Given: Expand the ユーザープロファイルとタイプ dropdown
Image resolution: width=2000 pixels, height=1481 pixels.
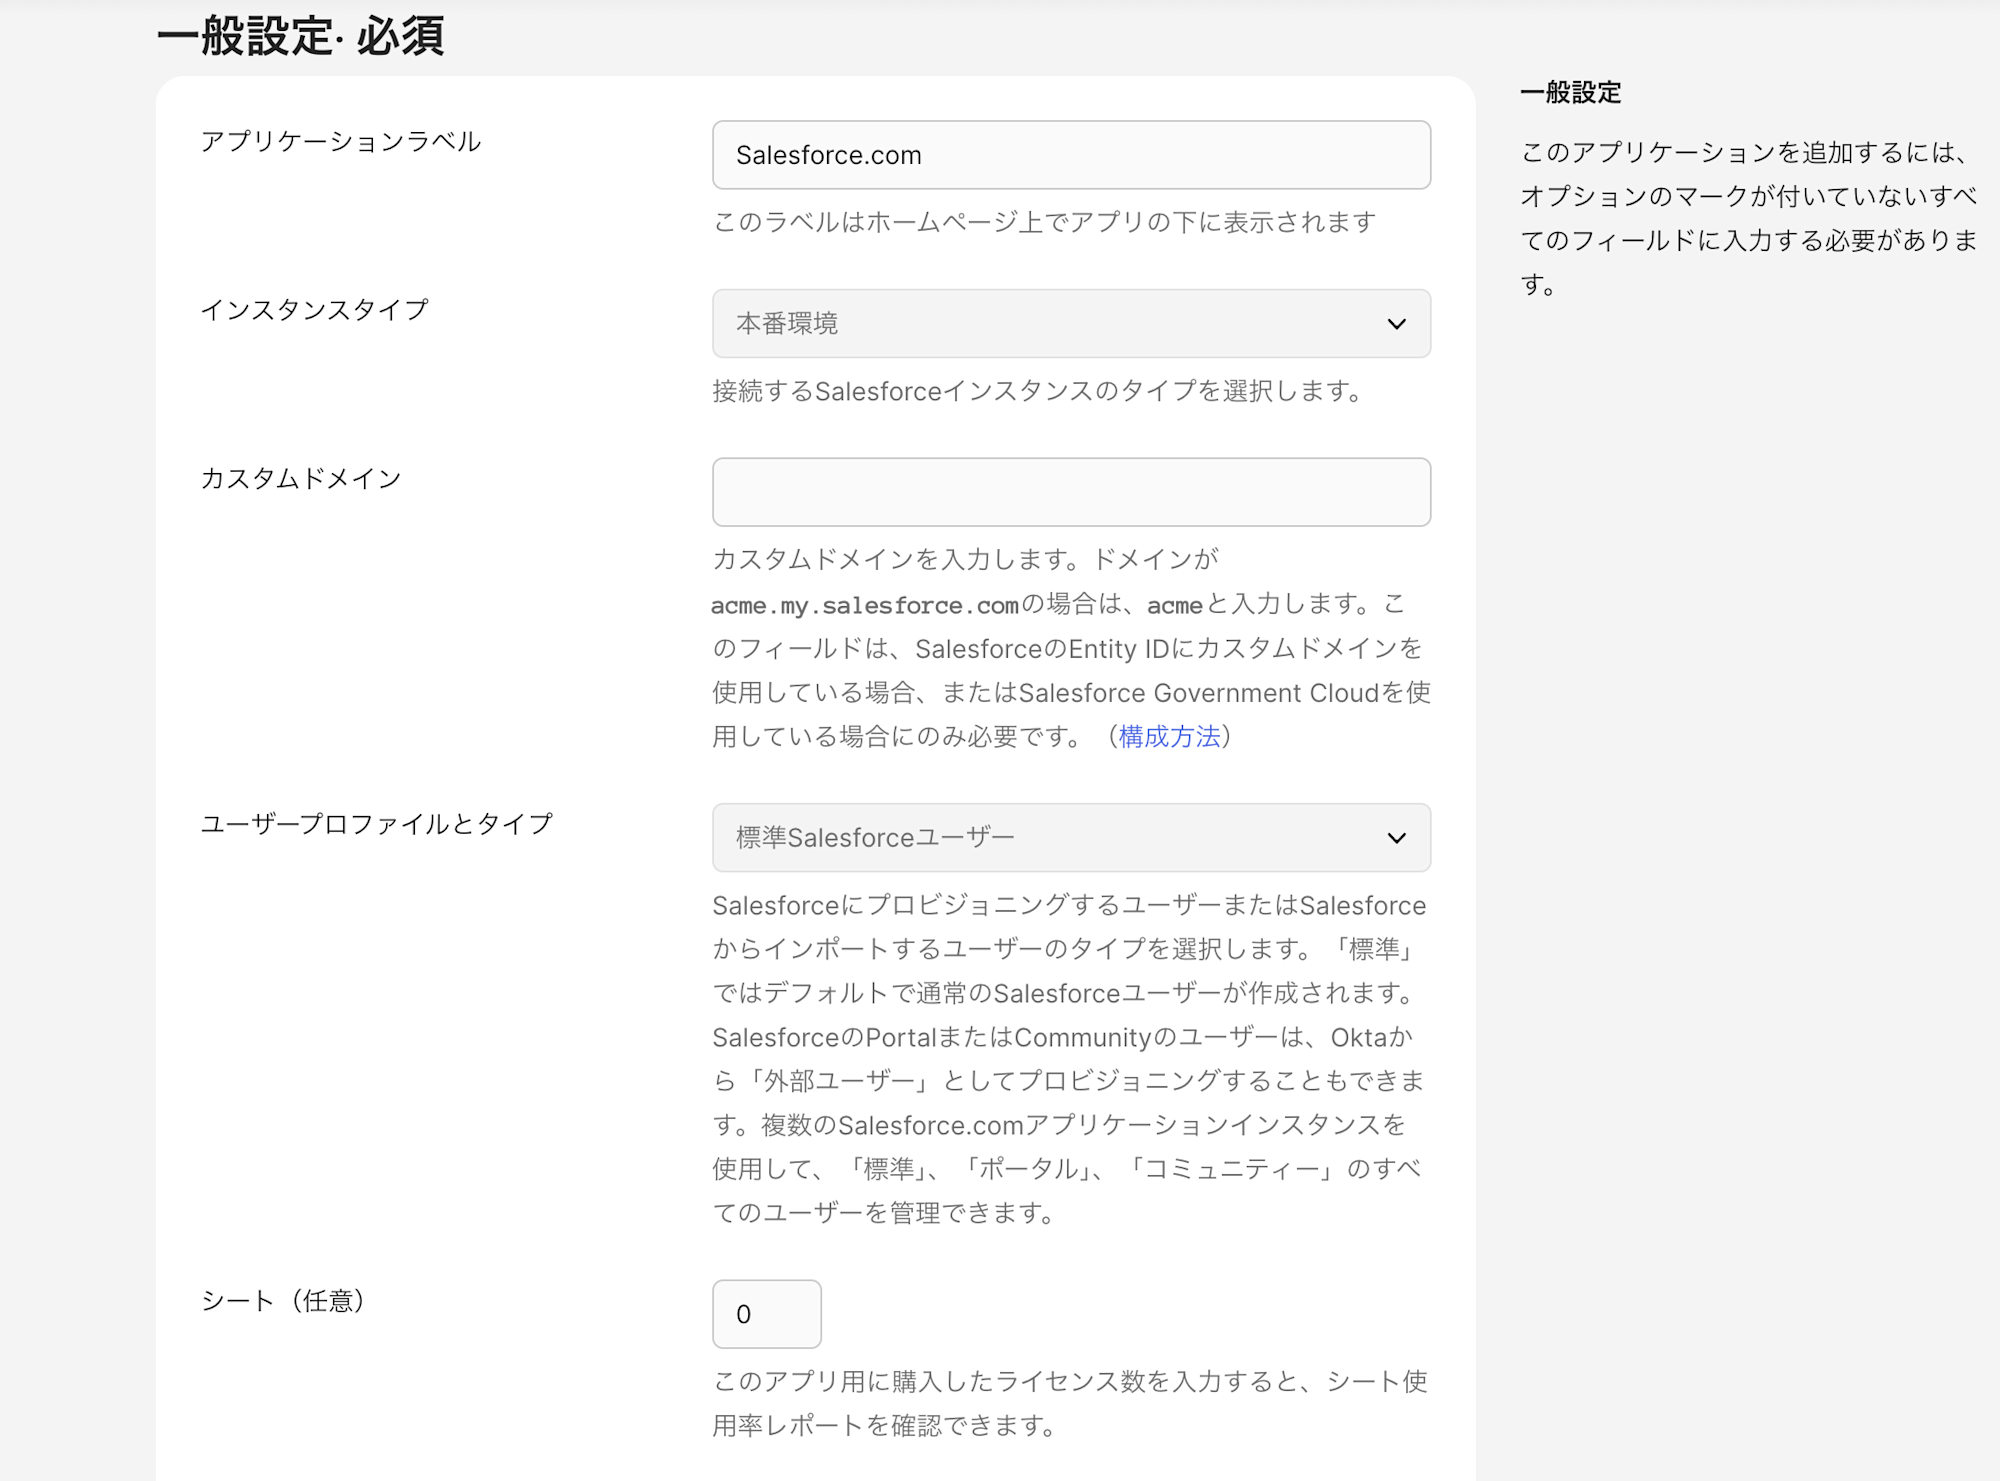Looking at the screenshot, I should (1050, 837).
